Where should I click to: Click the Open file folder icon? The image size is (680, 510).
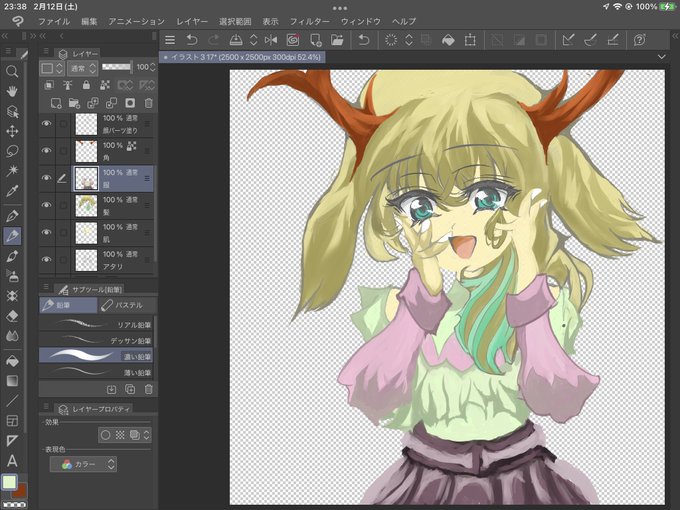click(337, 40)
